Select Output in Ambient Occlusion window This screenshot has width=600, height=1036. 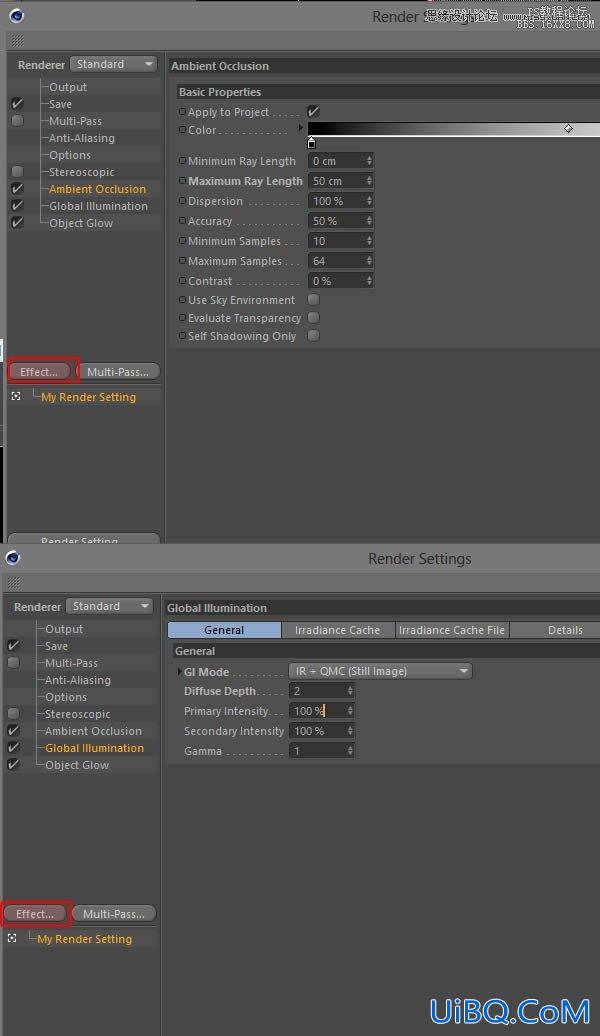tap(68, 87)
